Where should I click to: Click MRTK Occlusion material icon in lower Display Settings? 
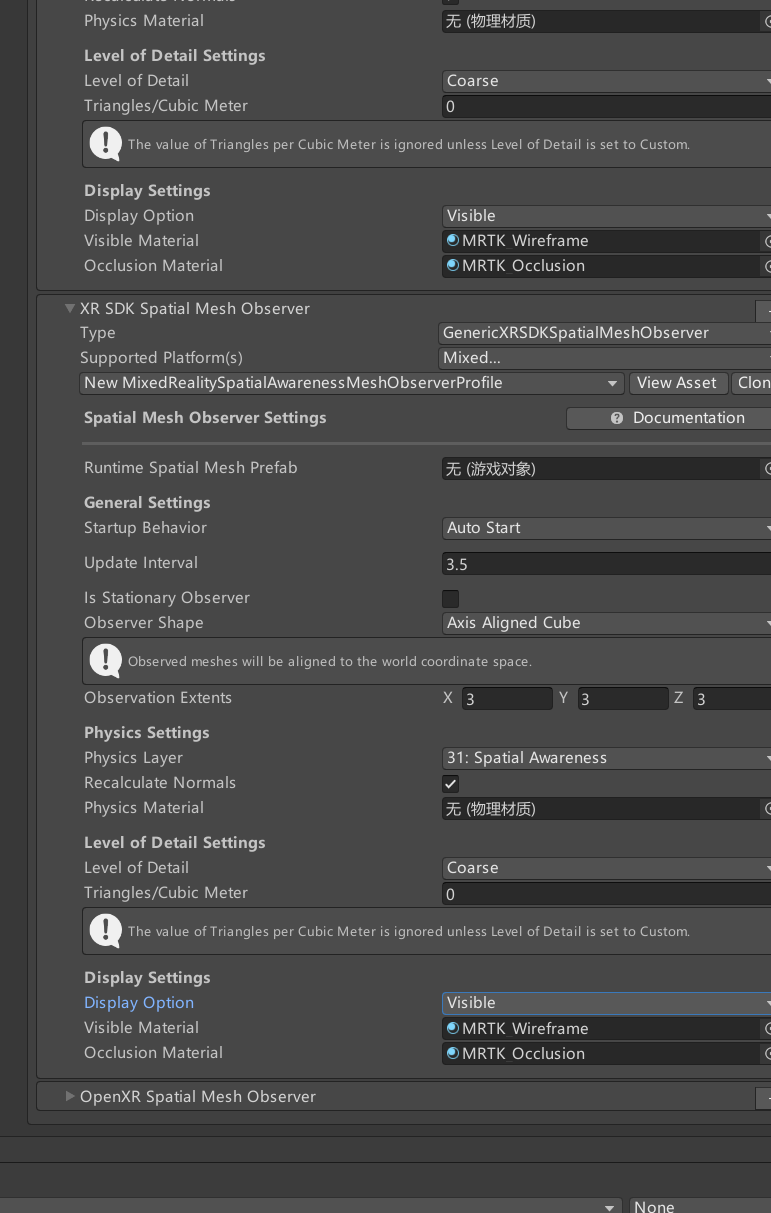(x=453, y=1053)
